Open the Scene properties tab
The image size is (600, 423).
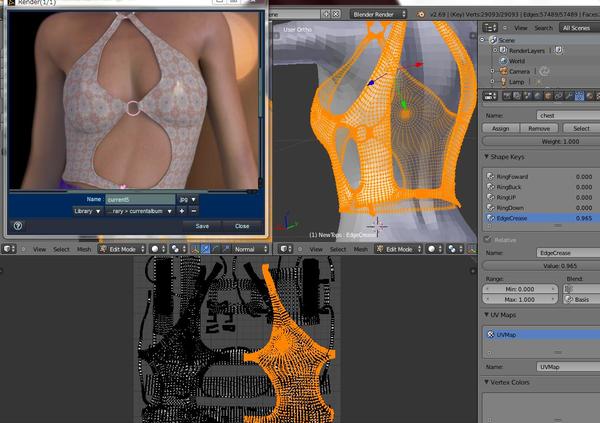(x=528, y=96)
